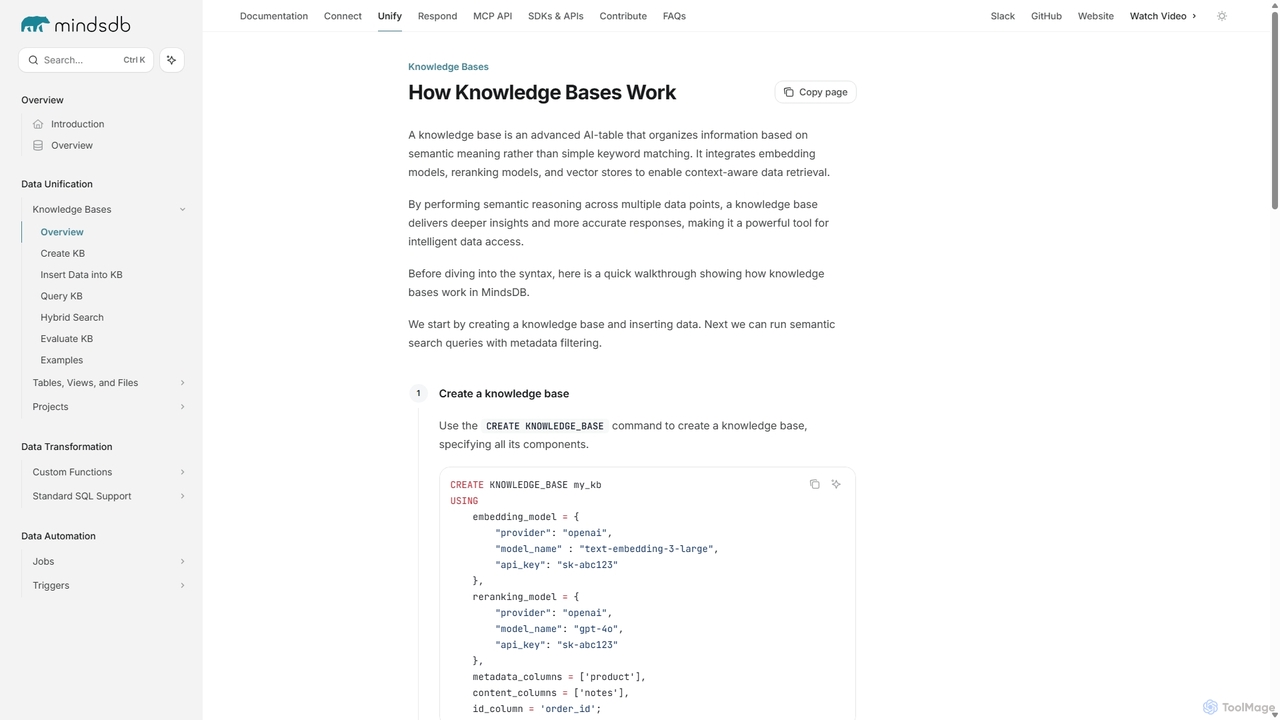Click the Data Automation heading

click(58, 536)
